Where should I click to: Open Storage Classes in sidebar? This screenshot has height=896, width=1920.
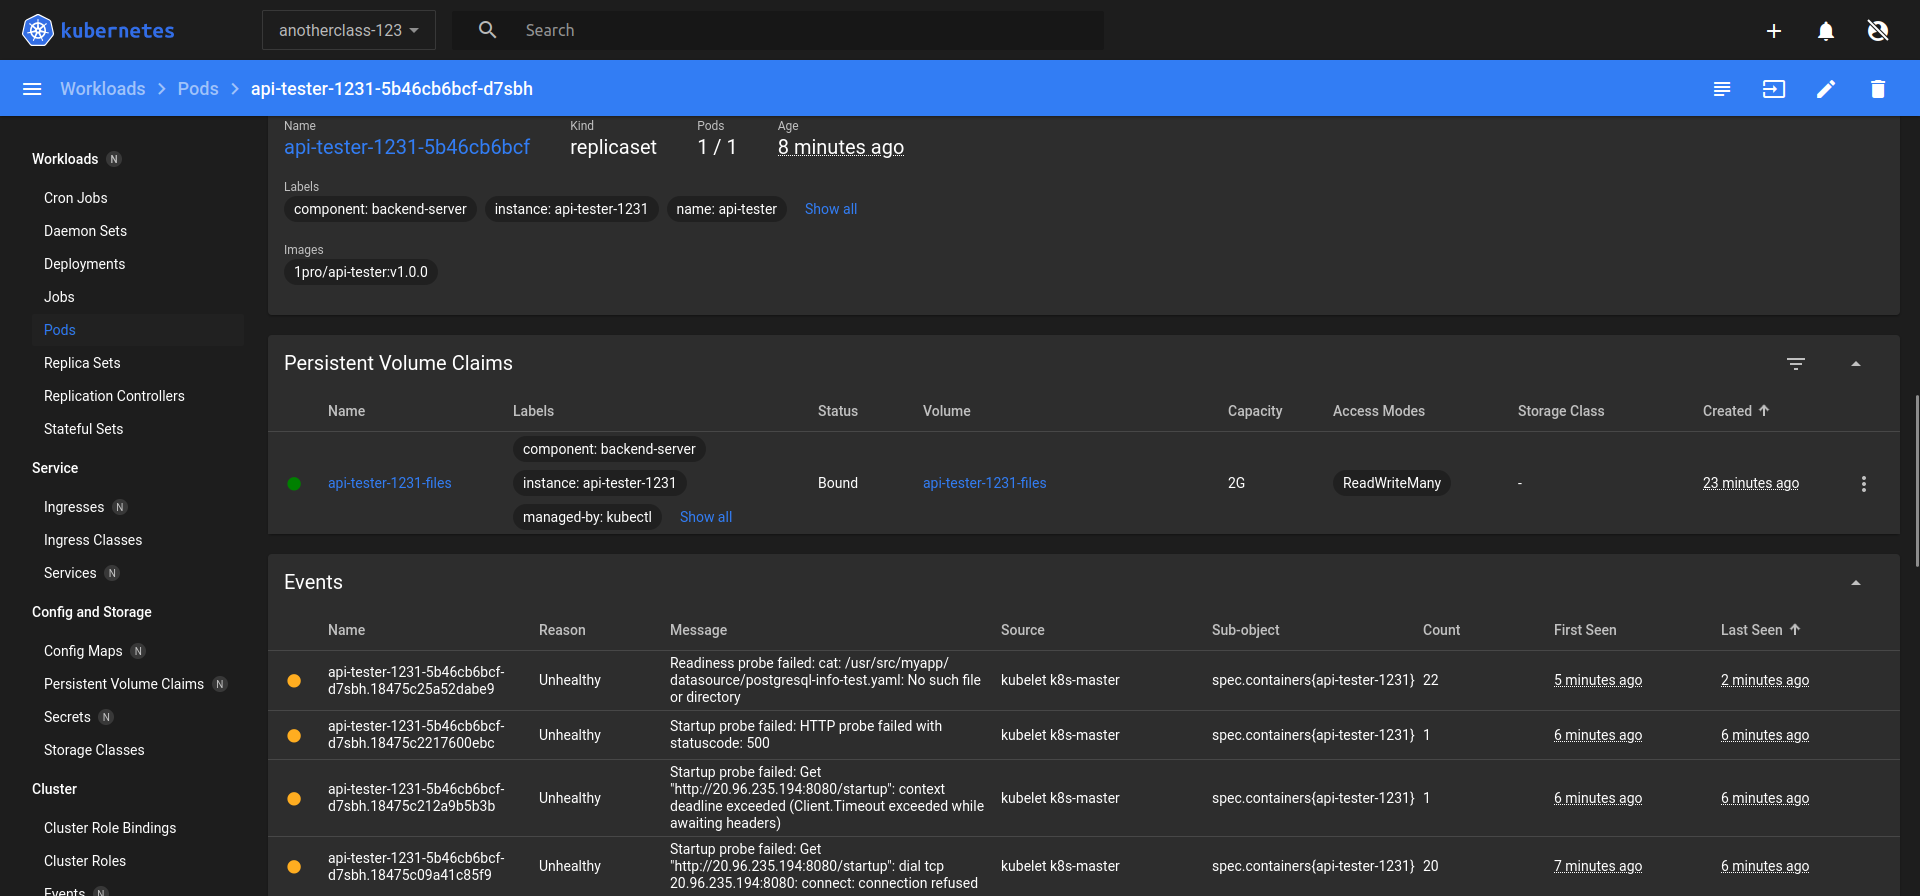pyautogui.click(x=94, y=750)
